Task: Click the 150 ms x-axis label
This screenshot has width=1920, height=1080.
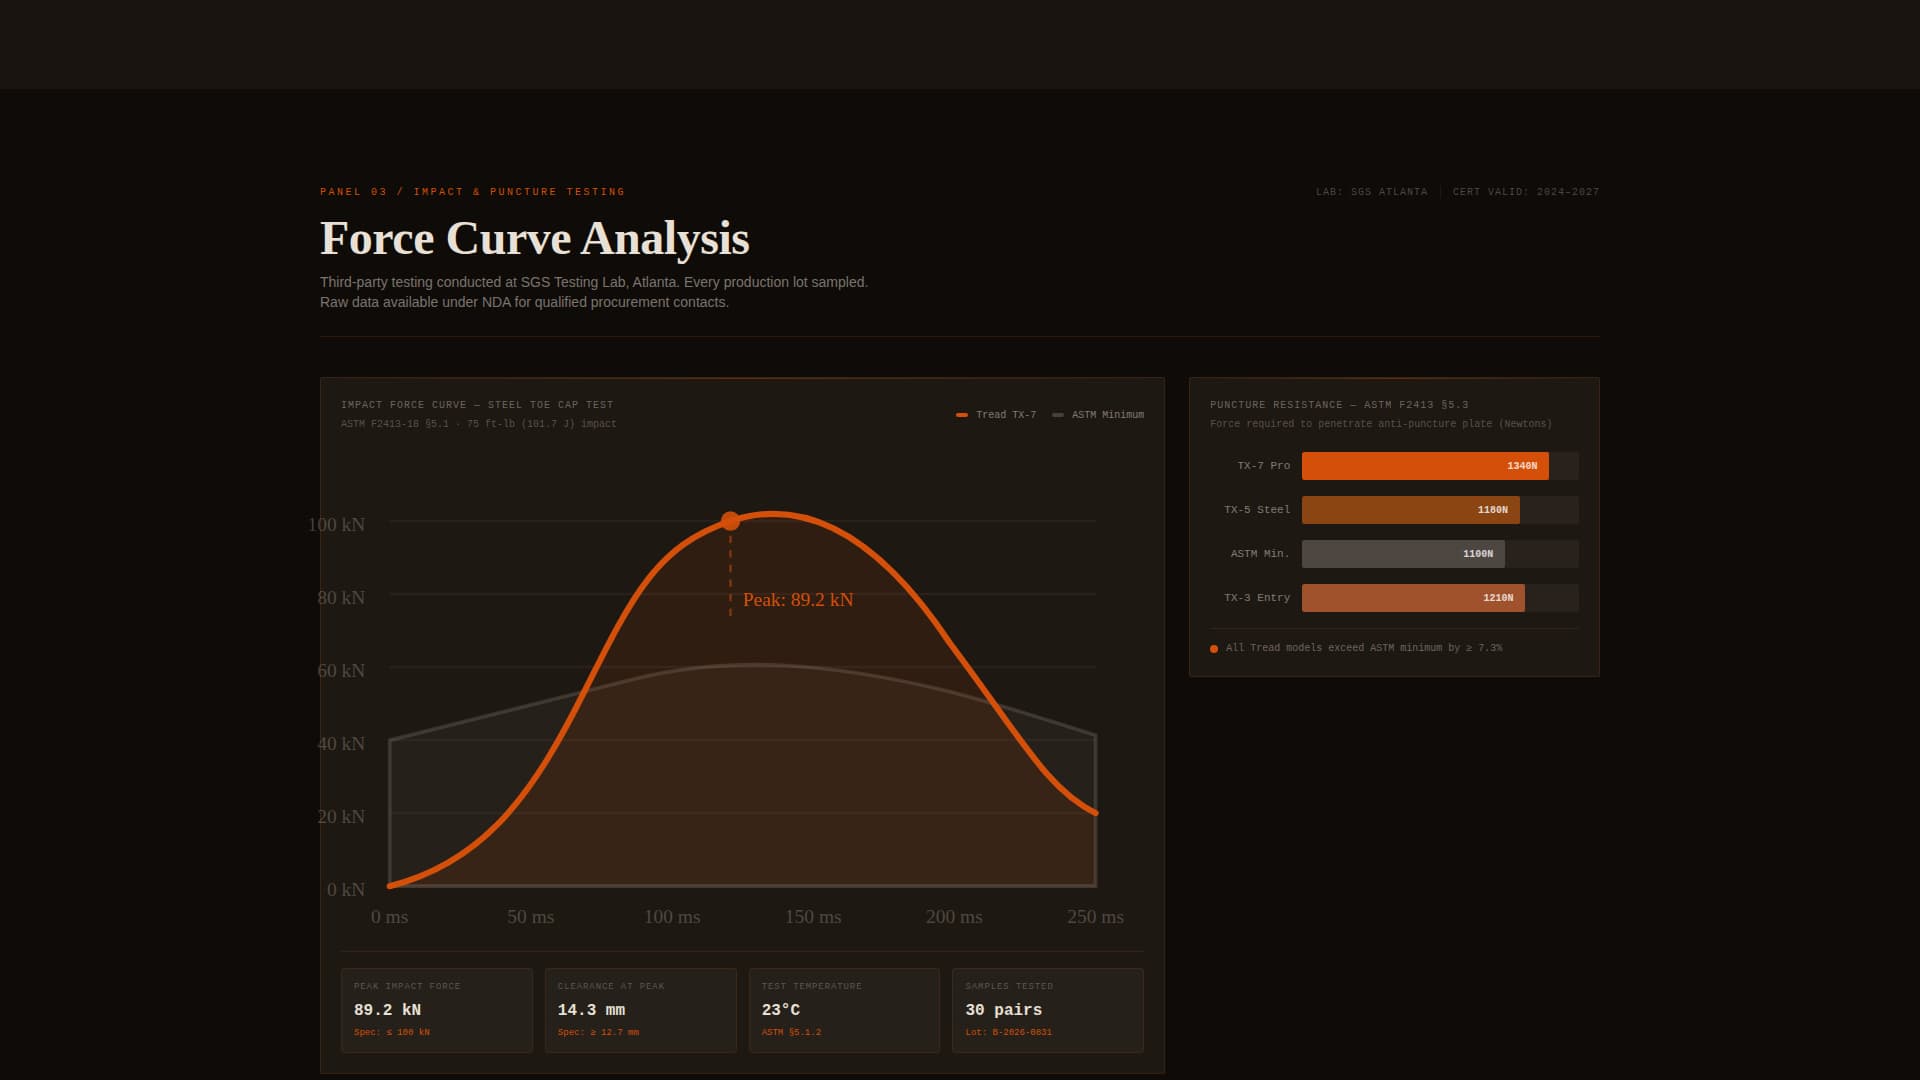Action: tap(812, 917)
